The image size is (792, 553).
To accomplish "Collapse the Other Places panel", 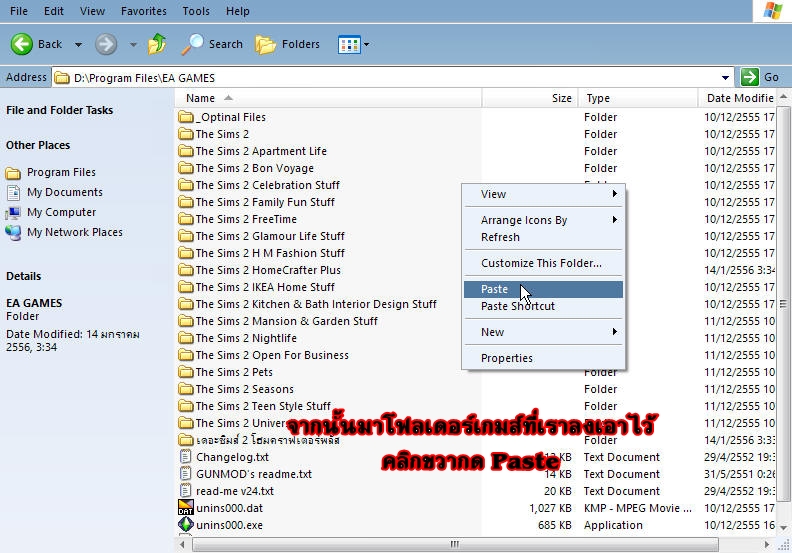I will point(38,145).
